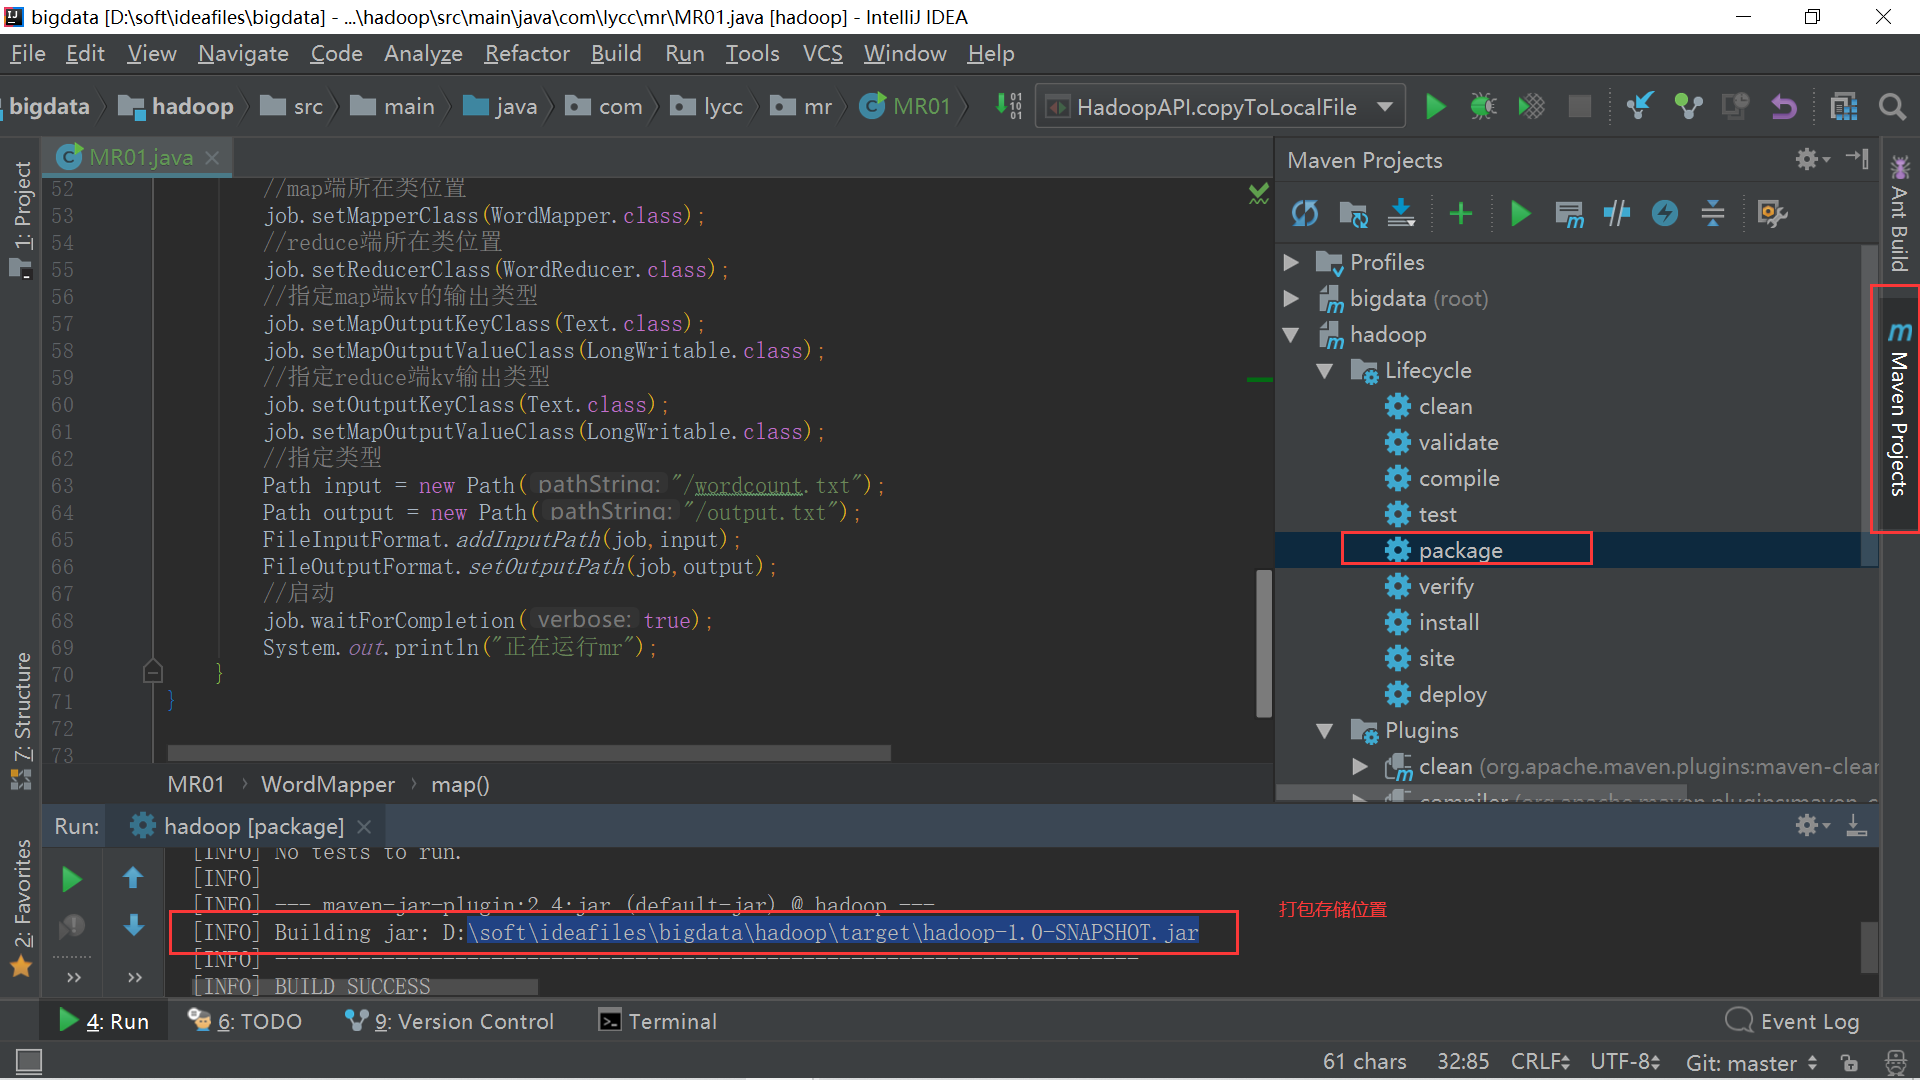Expand the Profiles tree node

point(1291,262)
